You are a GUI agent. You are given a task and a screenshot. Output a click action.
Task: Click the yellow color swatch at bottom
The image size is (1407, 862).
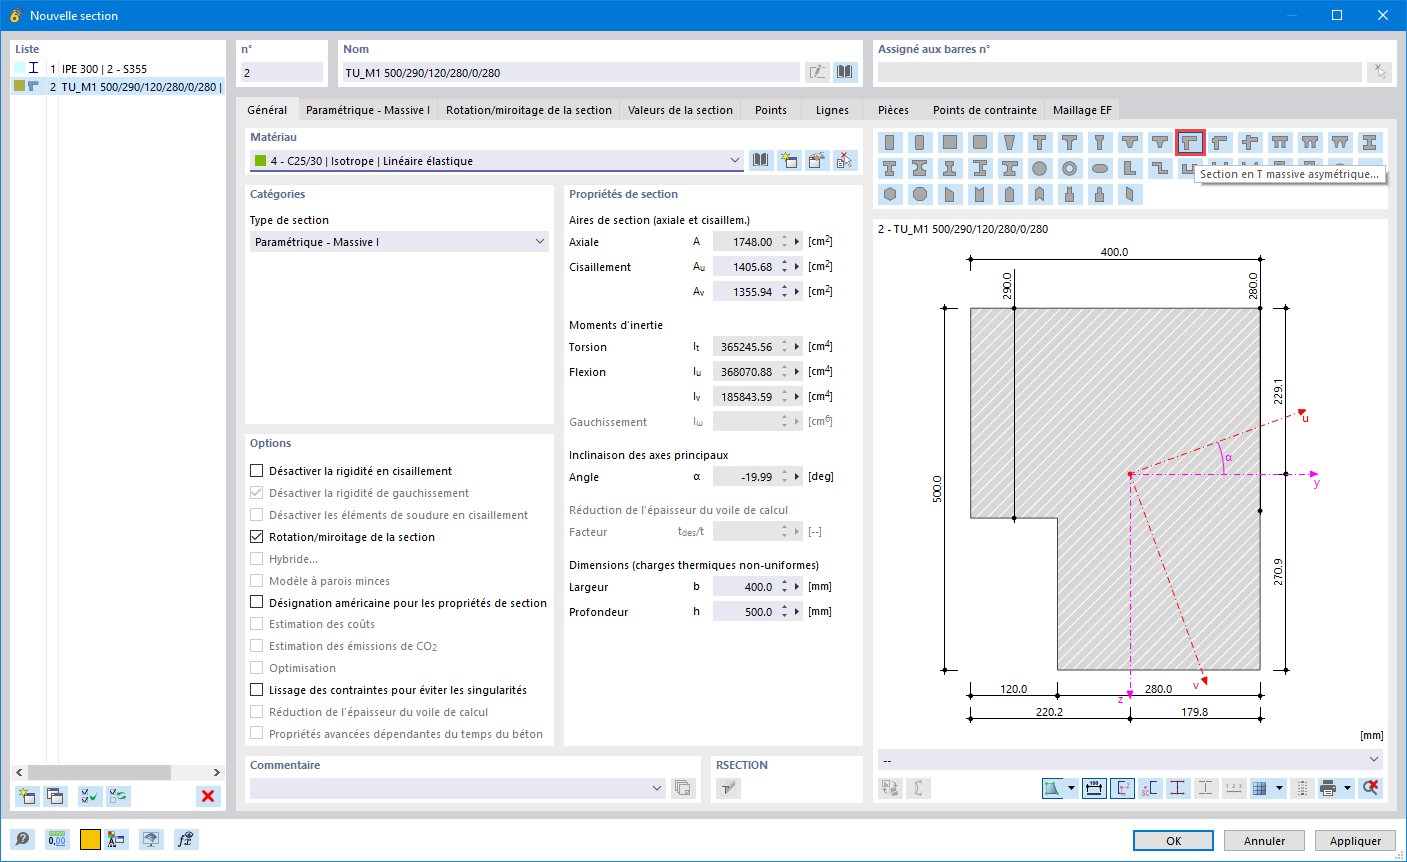[90, 840]
